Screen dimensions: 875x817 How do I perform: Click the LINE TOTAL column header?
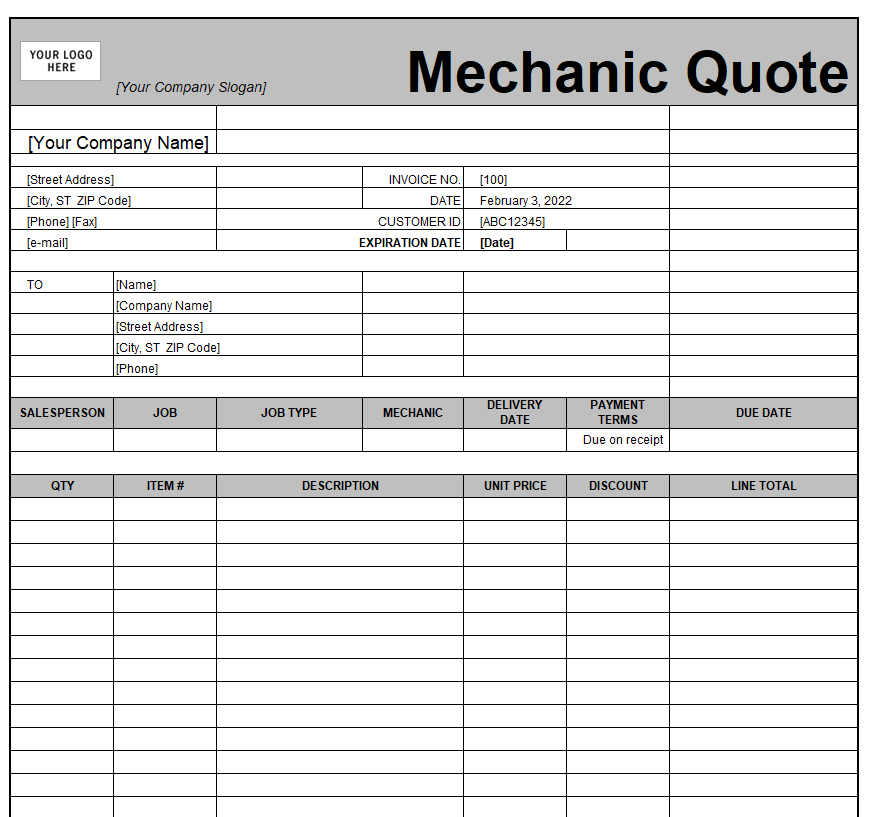coord(763,486)
